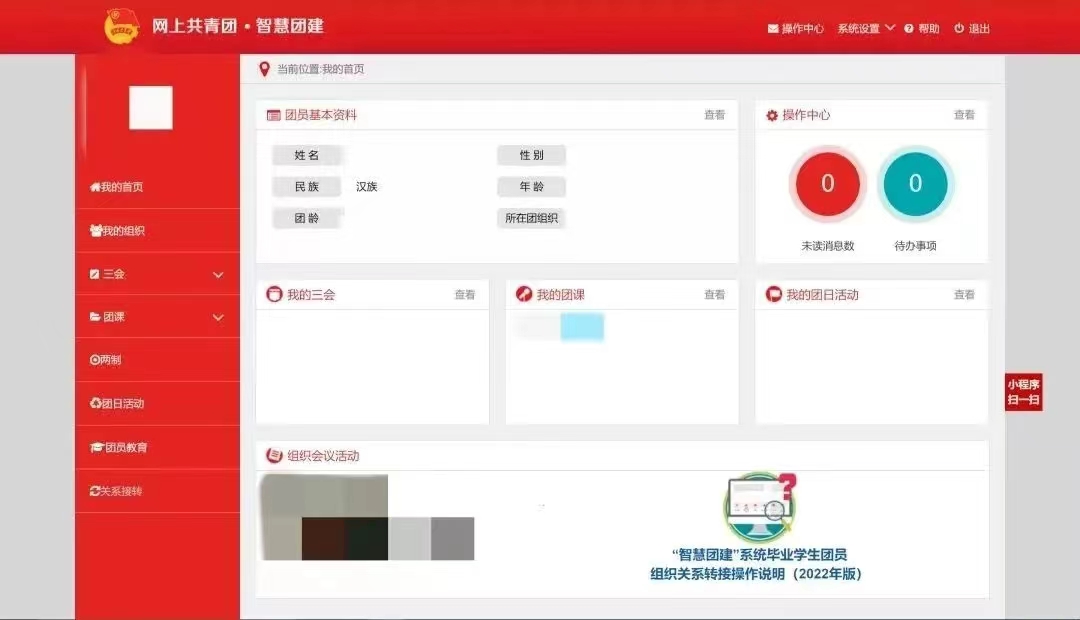This screenshot has height=620, width=1080.
Task: Expand the 团课 sidebar submenu
Action: [x=218, y=318]
